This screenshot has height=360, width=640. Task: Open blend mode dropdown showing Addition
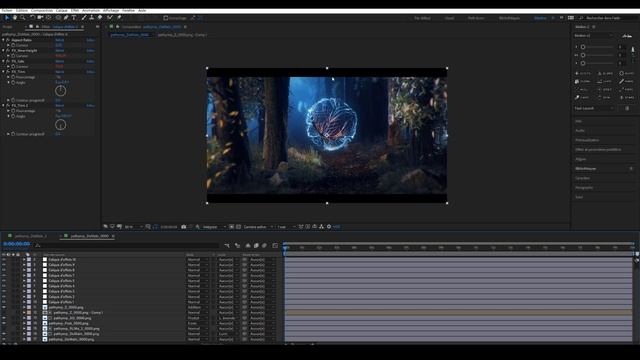tap(198, 307)
